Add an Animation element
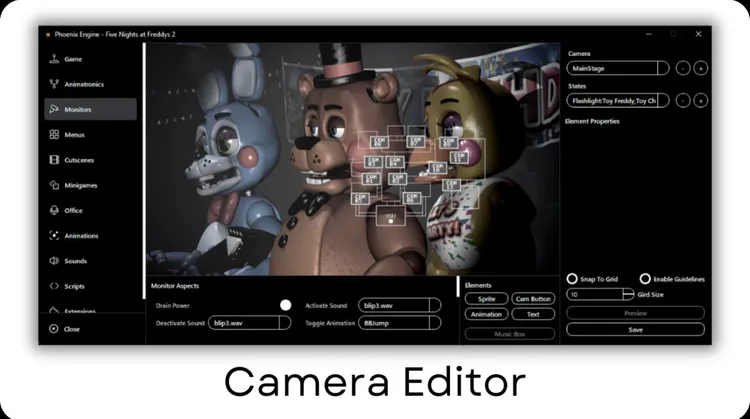Viewport: 750px width, 419px height. pyautogui.click(x=486, y=314)
